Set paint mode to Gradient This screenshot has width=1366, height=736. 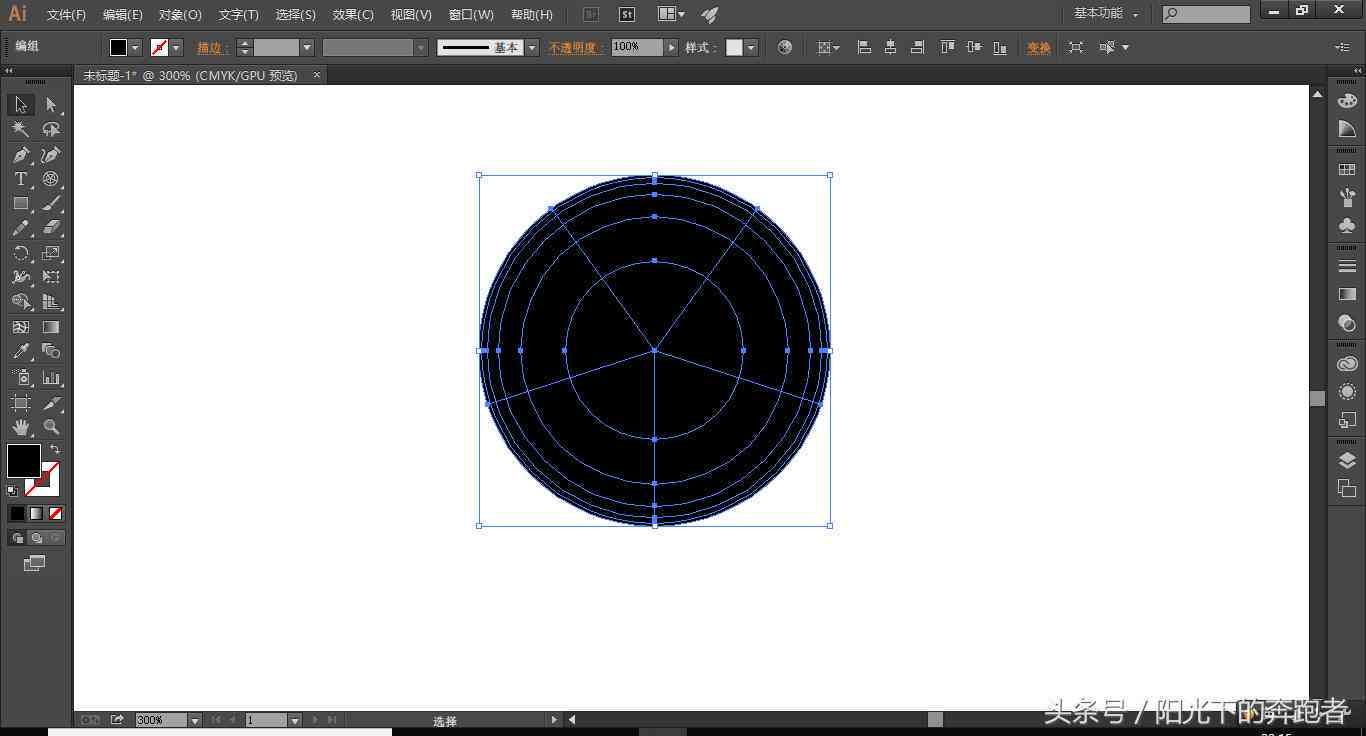tap(36, 513)
